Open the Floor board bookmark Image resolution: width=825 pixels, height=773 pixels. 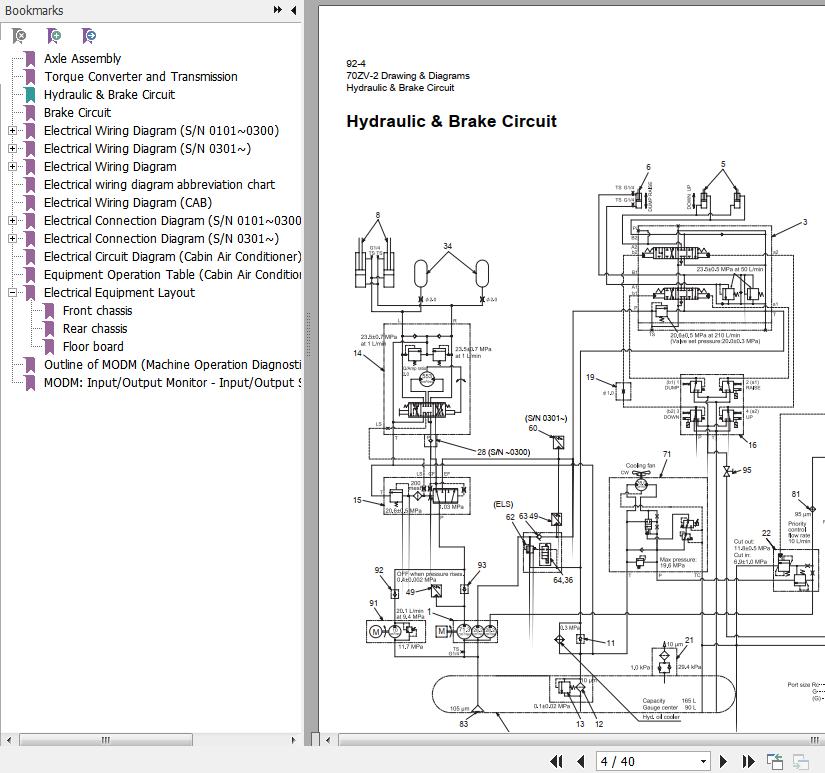[93, 347]
